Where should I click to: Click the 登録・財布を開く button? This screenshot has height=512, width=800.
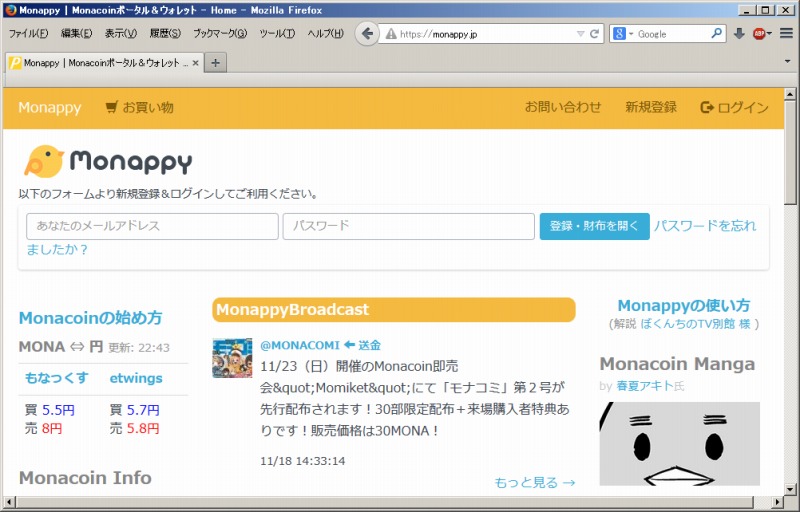click(x=594, y=226)
